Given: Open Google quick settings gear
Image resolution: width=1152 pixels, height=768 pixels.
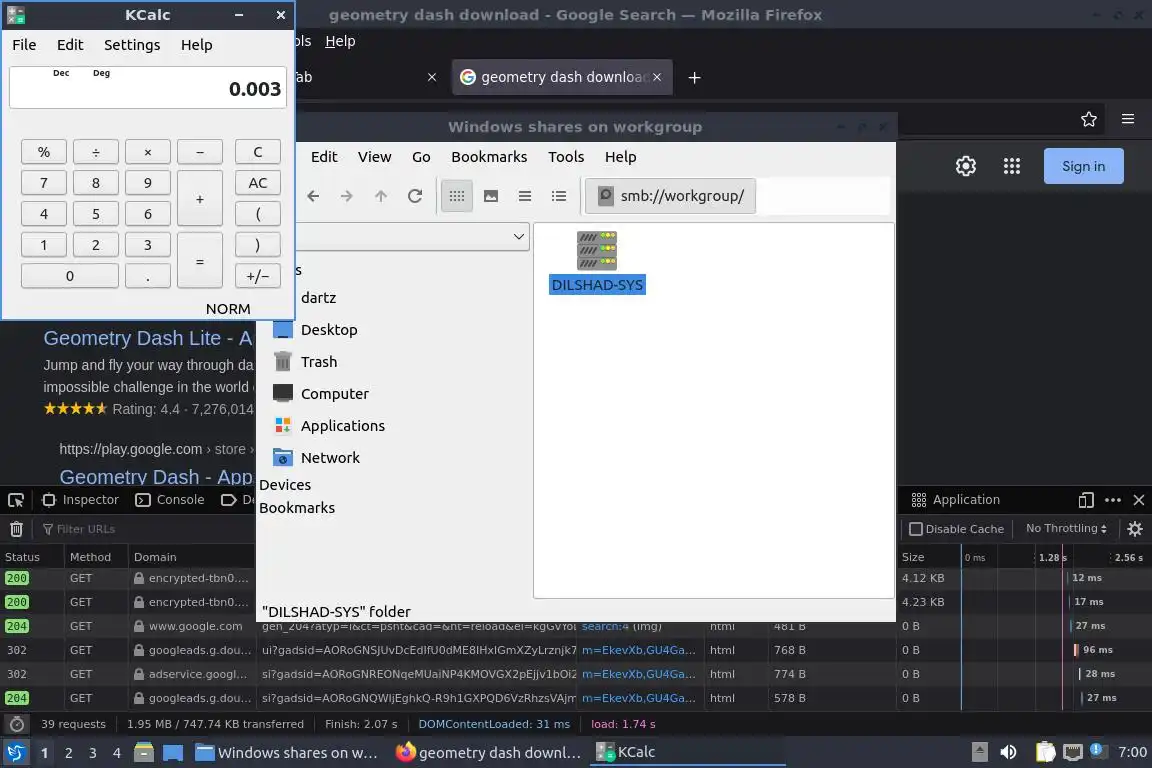Looking at the screenshot, I should (966, 166).
